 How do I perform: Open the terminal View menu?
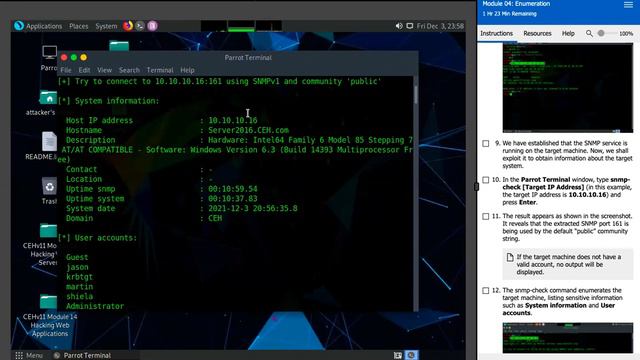[x=104, y=70]
